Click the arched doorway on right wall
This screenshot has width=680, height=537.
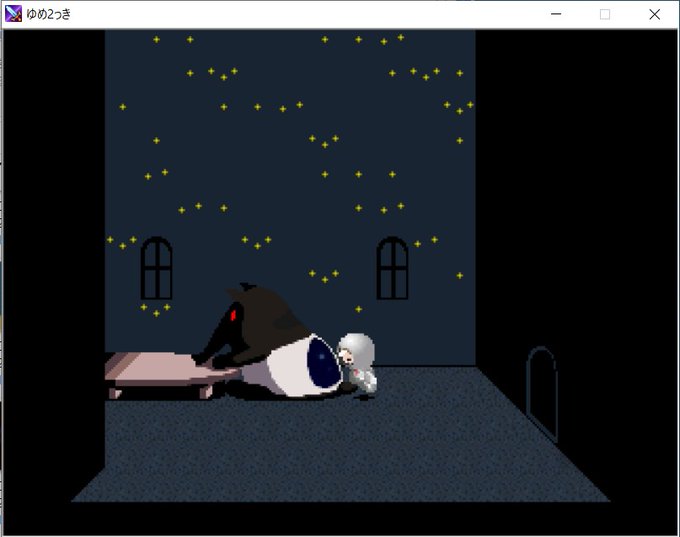pos(542,394)
